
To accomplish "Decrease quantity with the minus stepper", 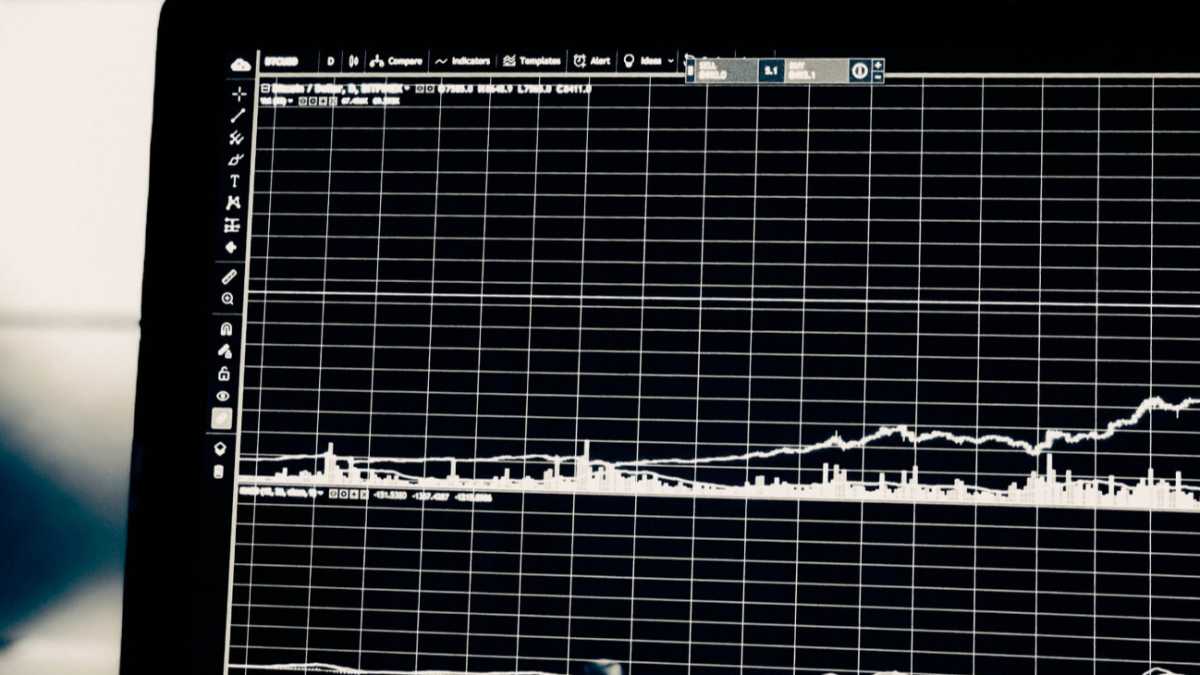I will (878, 77).
